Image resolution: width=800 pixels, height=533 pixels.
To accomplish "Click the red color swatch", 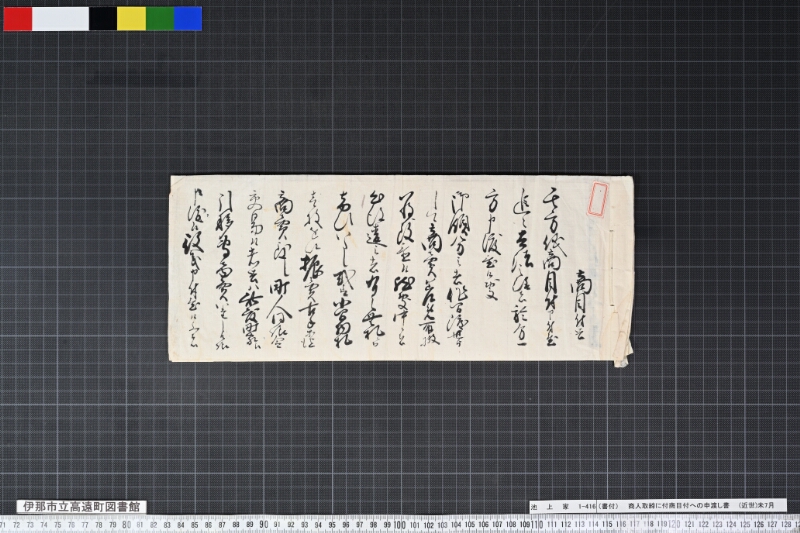I will click(x=17, y=18).
